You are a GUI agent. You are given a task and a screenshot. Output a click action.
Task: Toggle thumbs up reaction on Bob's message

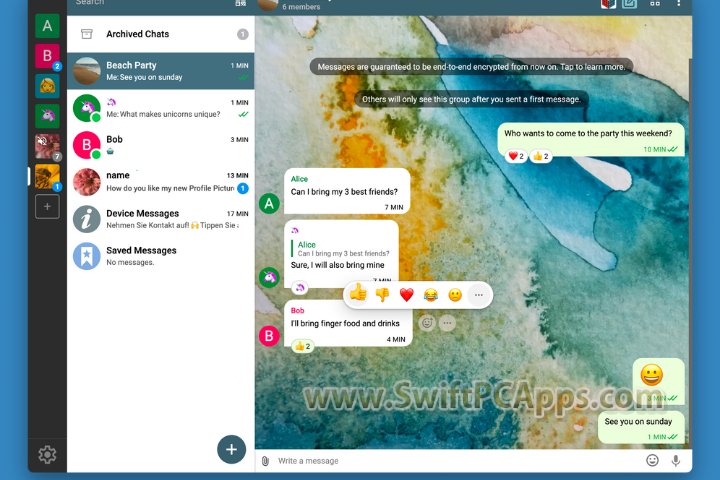pos(303,346)
